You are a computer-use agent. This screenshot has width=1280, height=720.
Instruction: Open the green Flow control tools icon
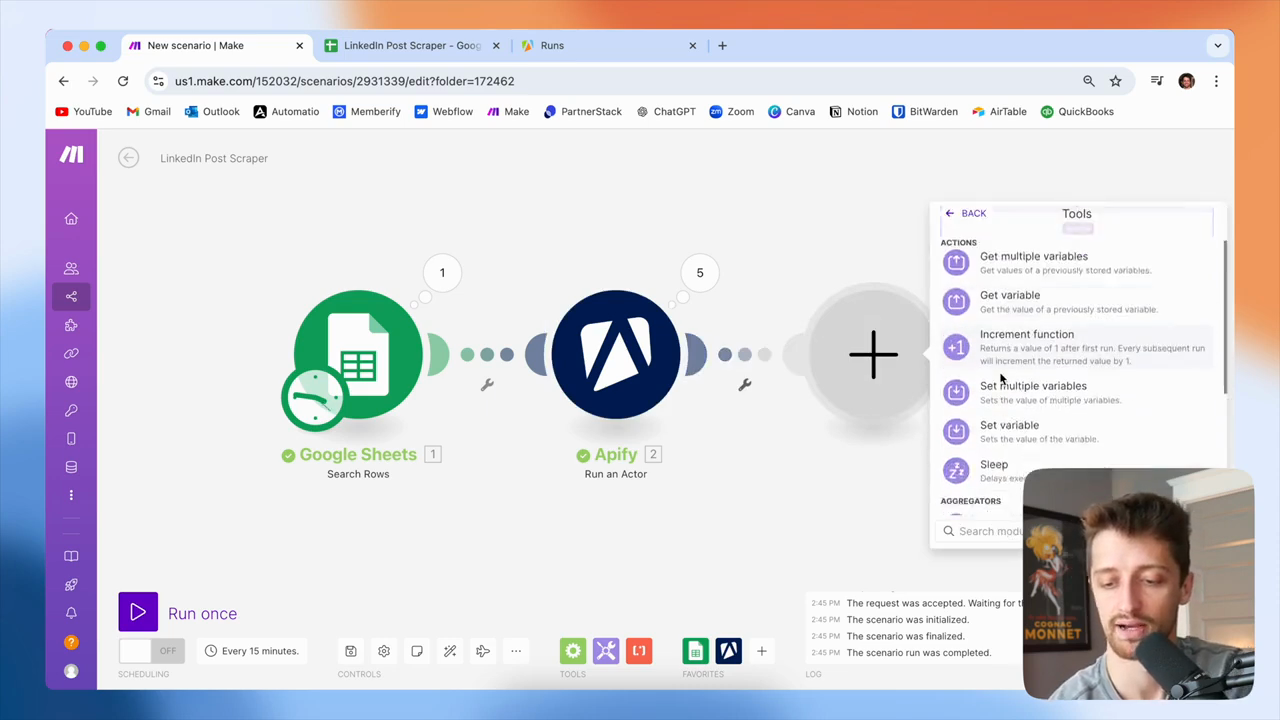coord(573,651)
